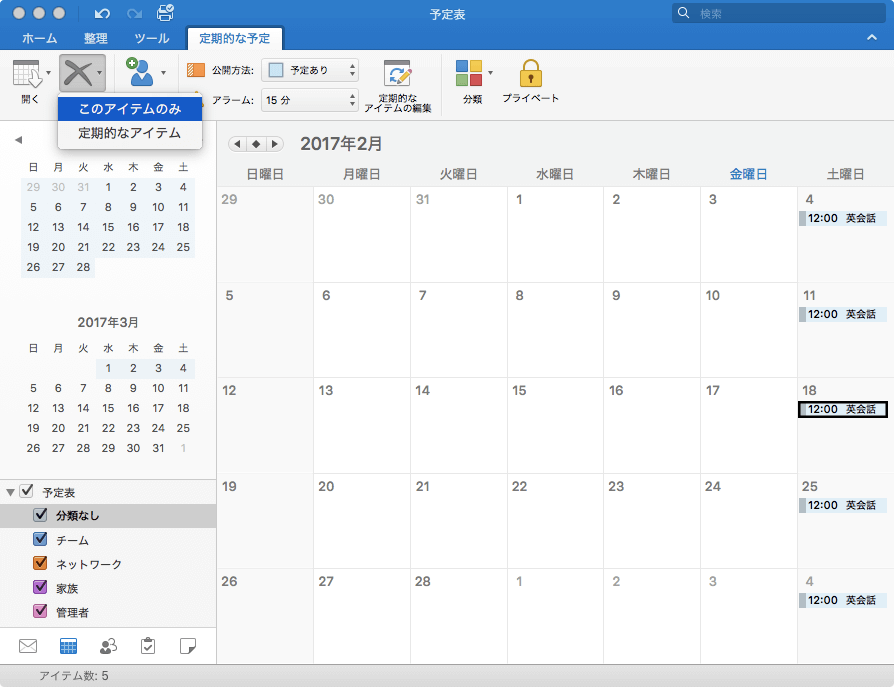
Task: Click the day 22 cell in main calendar
Action: [555, 521]
